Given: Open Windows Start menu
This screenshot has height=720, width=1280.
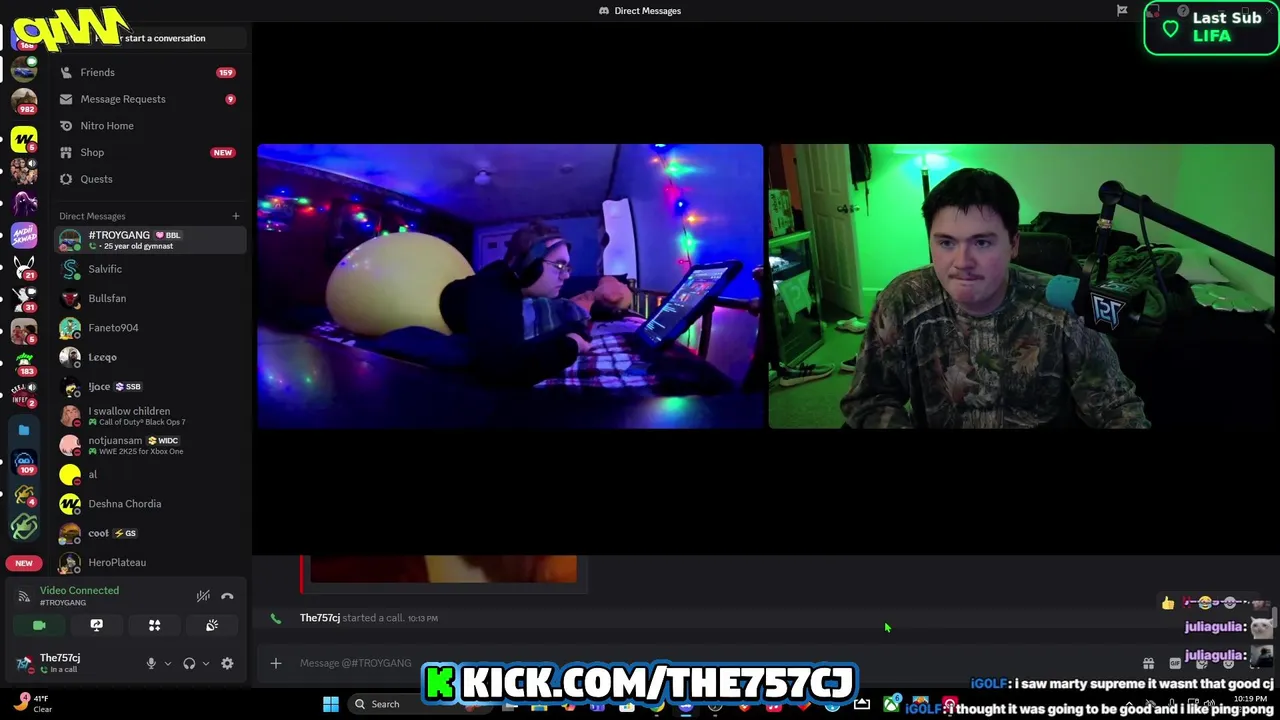Looking at the screenshot, I should point(331,704).
